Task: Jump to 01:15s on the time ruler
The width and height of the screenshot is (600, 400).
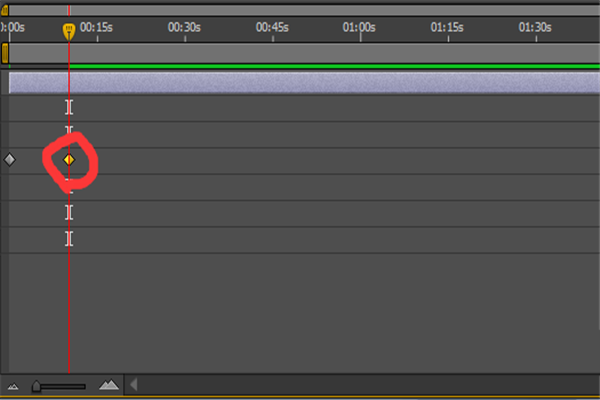Action: point(447,28)
